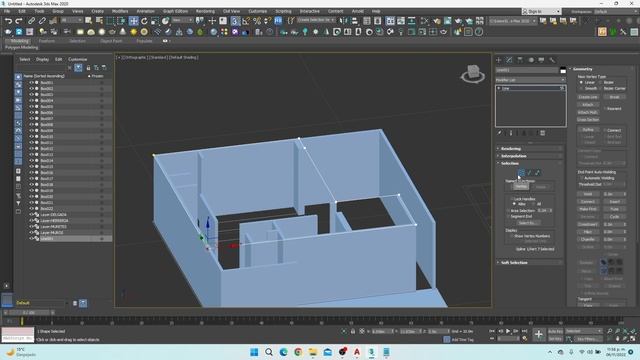Click the Align tool icon
The image size is (640, 360).
(x=355, y=21)
